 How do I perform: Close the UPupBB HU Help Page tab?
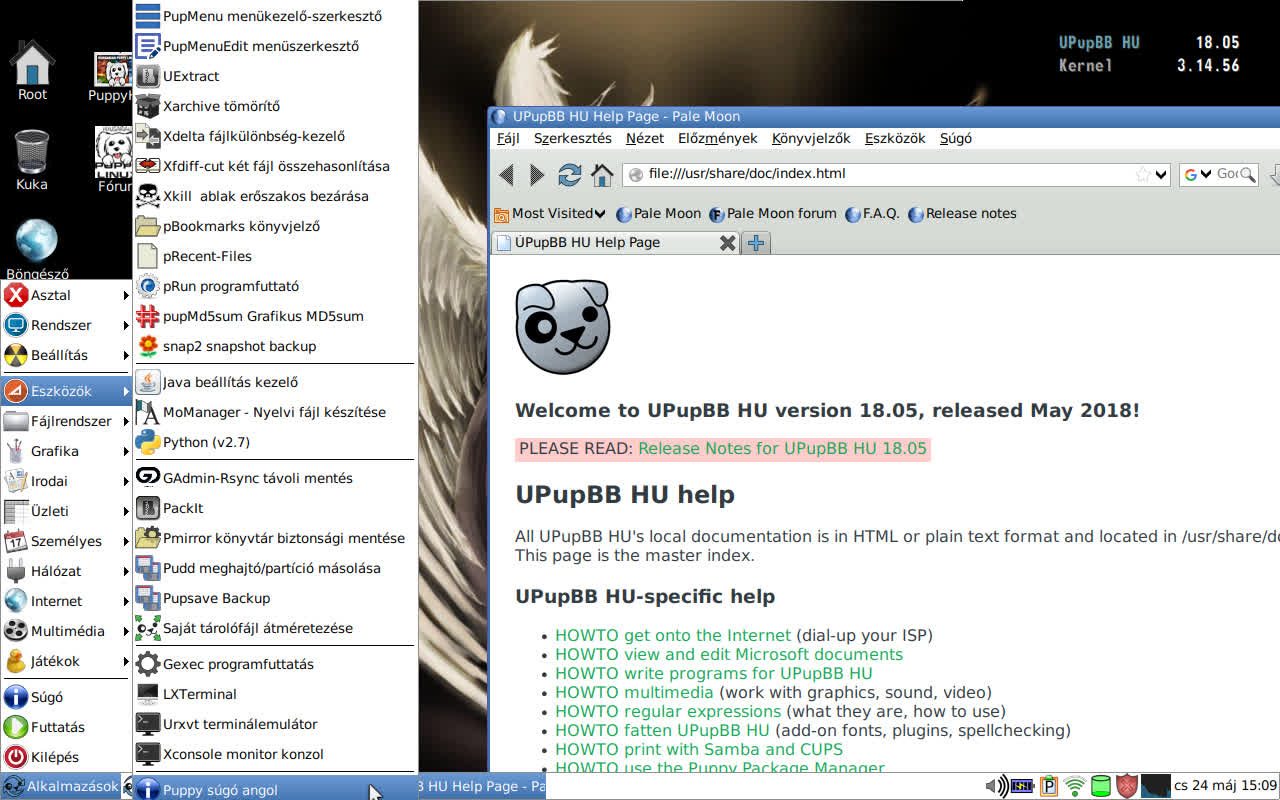click(728, 243)
